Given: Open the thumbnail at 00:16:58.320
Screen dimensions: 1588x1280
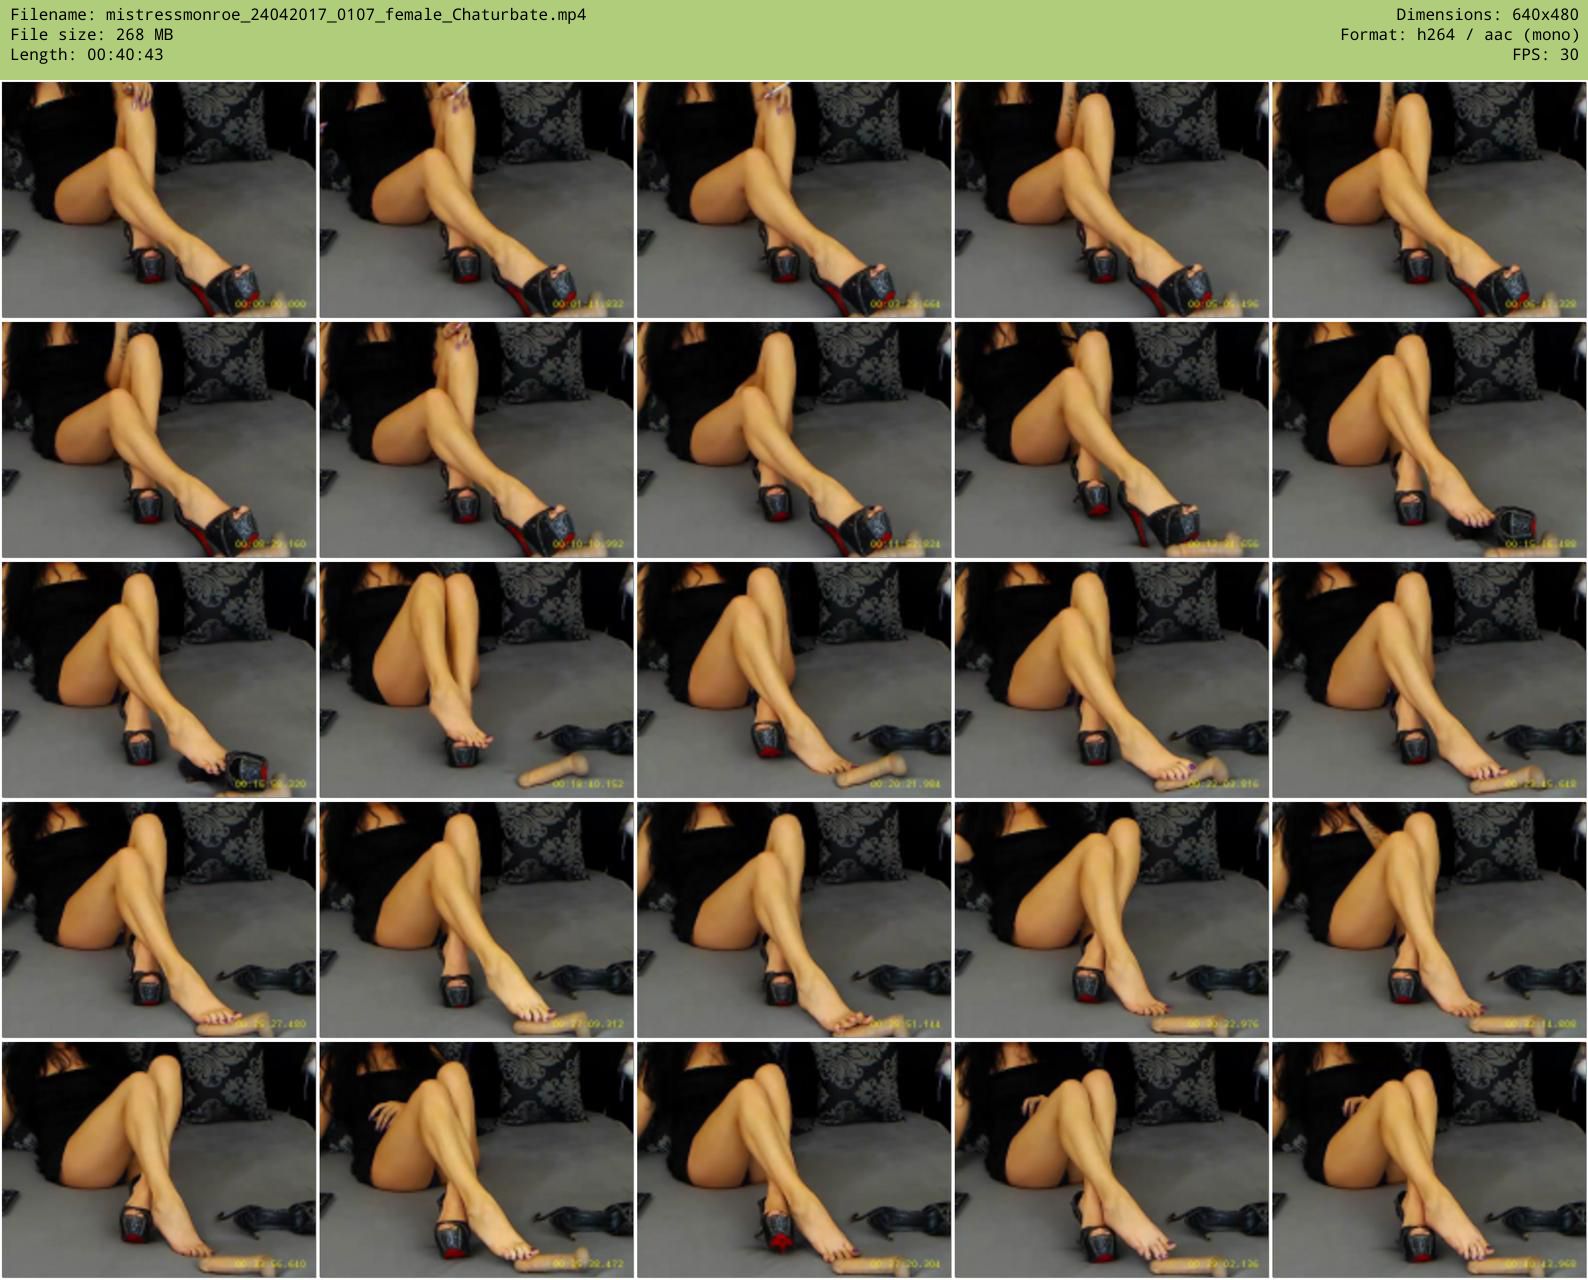Looking at the screenshot, I should (159, 680).
